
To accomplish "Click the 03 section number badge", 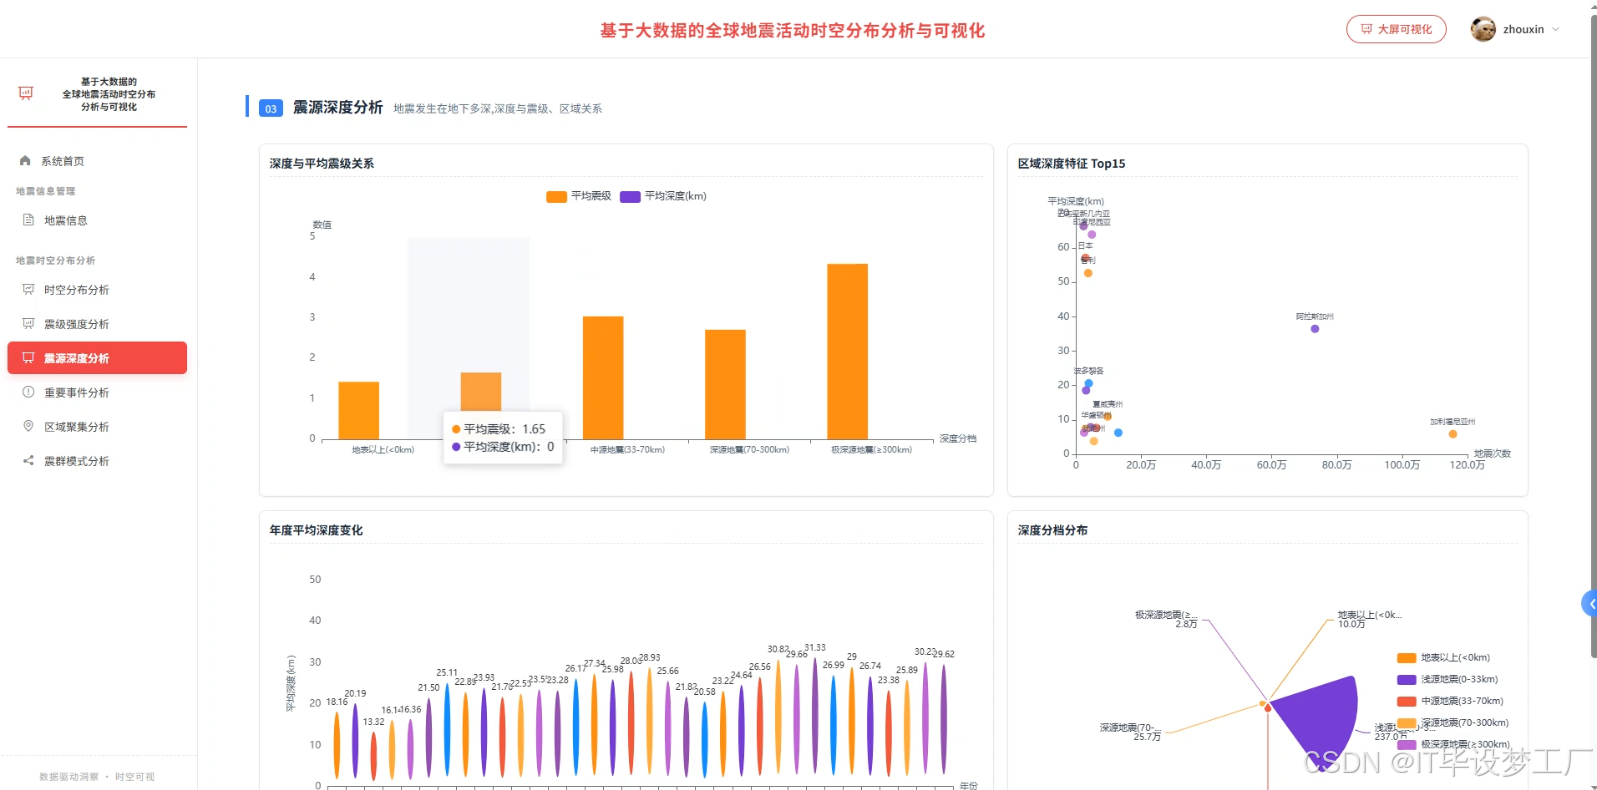I will [x=271, y=108].
